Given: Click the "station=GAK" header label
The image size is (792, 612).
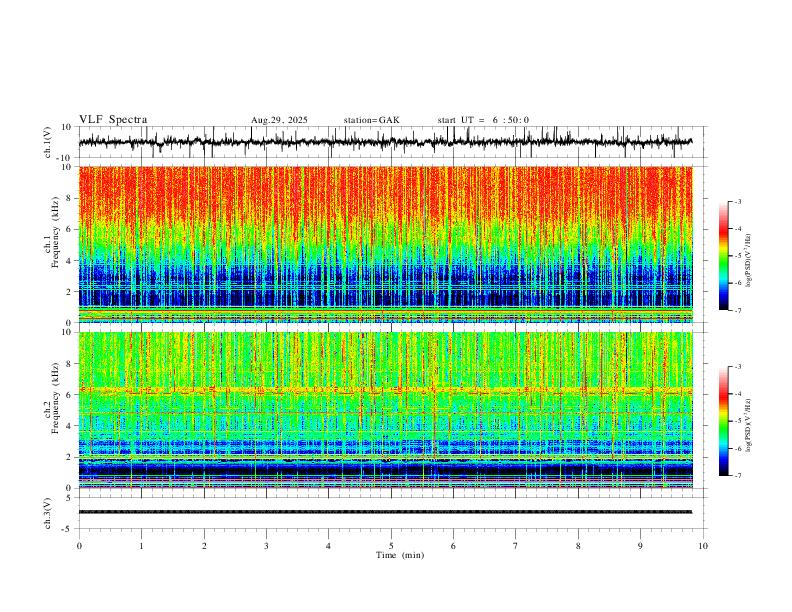Looking at the screenshot, I should [x=371, y=120].
